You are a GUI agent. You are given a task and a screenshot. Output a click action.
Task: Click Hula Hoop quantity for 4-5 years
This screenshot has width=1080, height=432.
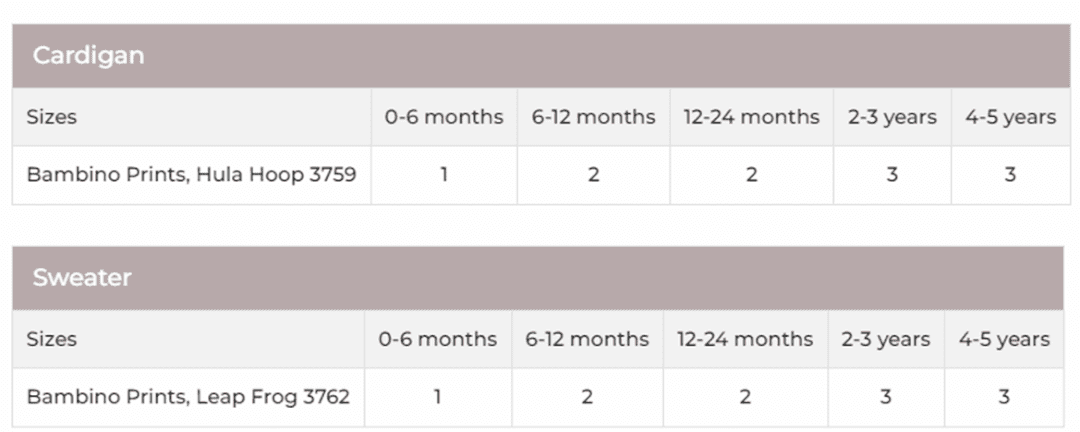tap(1010, 175)
